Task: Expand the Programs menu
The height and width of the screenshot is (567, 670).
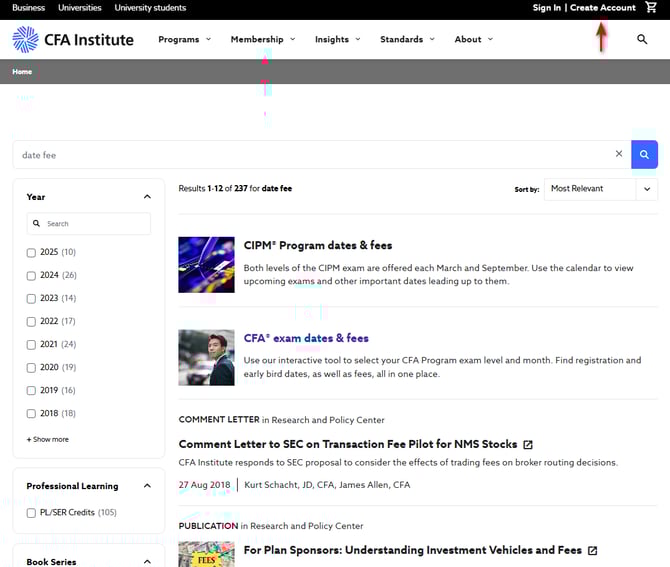Action: pyautogui.click(x=185, y=39)
